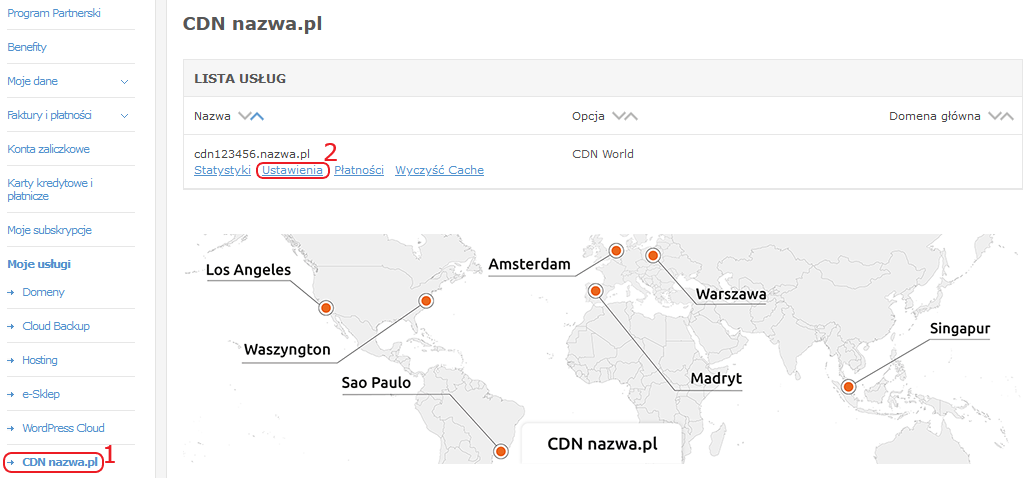Click the Warszawa map label

pos(731,294)
